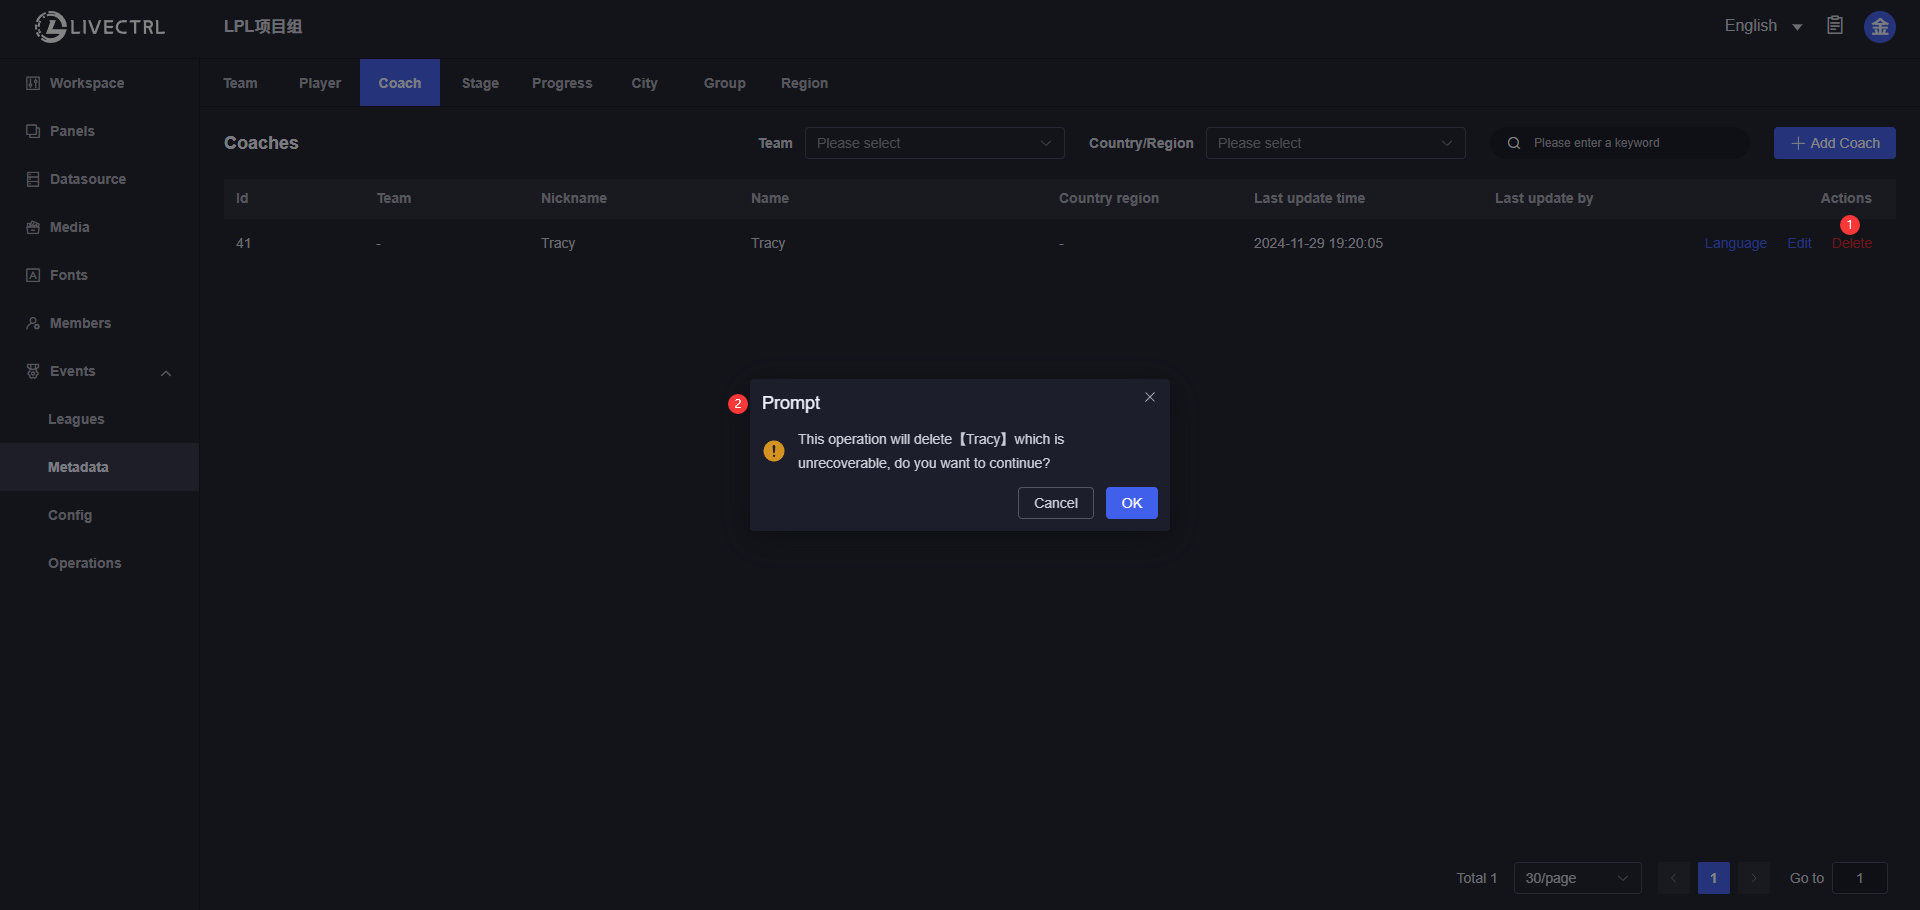The image size is (1920, 910).
Task: Open the clipboard icon in header
Action: click(x=1835, y=26)
